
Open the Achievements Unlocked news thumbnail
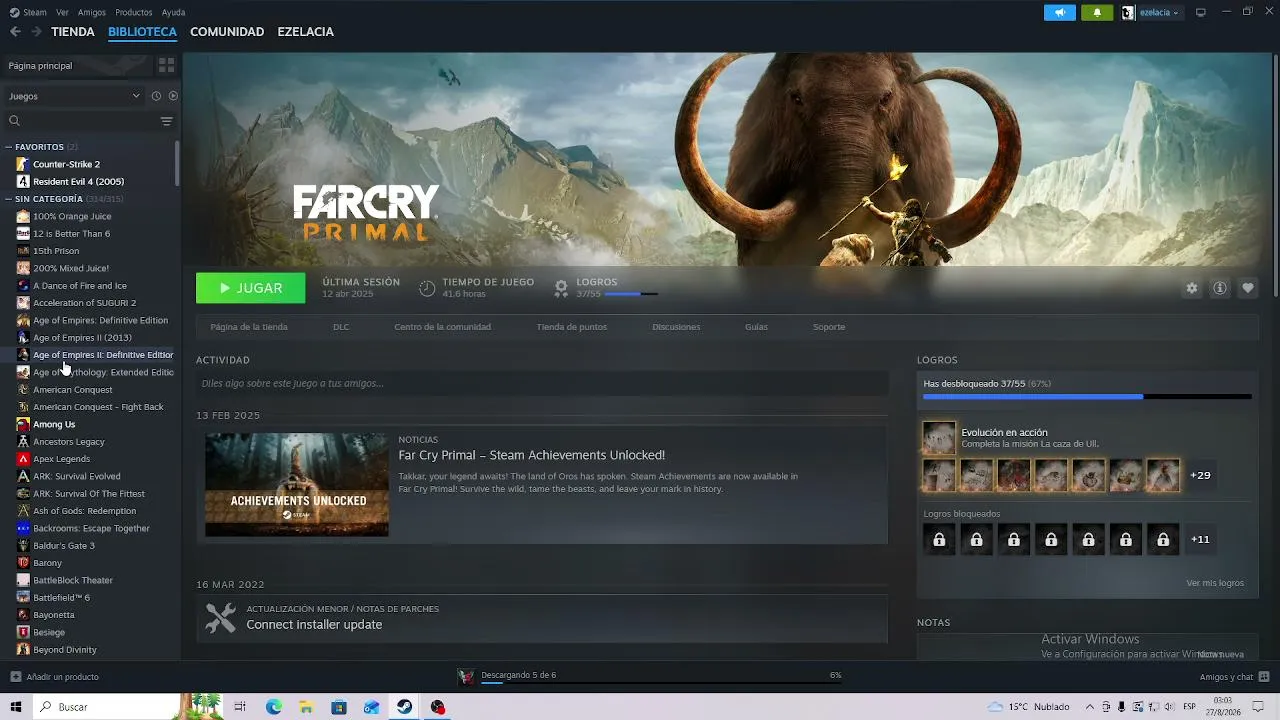[x=297, y=485]
